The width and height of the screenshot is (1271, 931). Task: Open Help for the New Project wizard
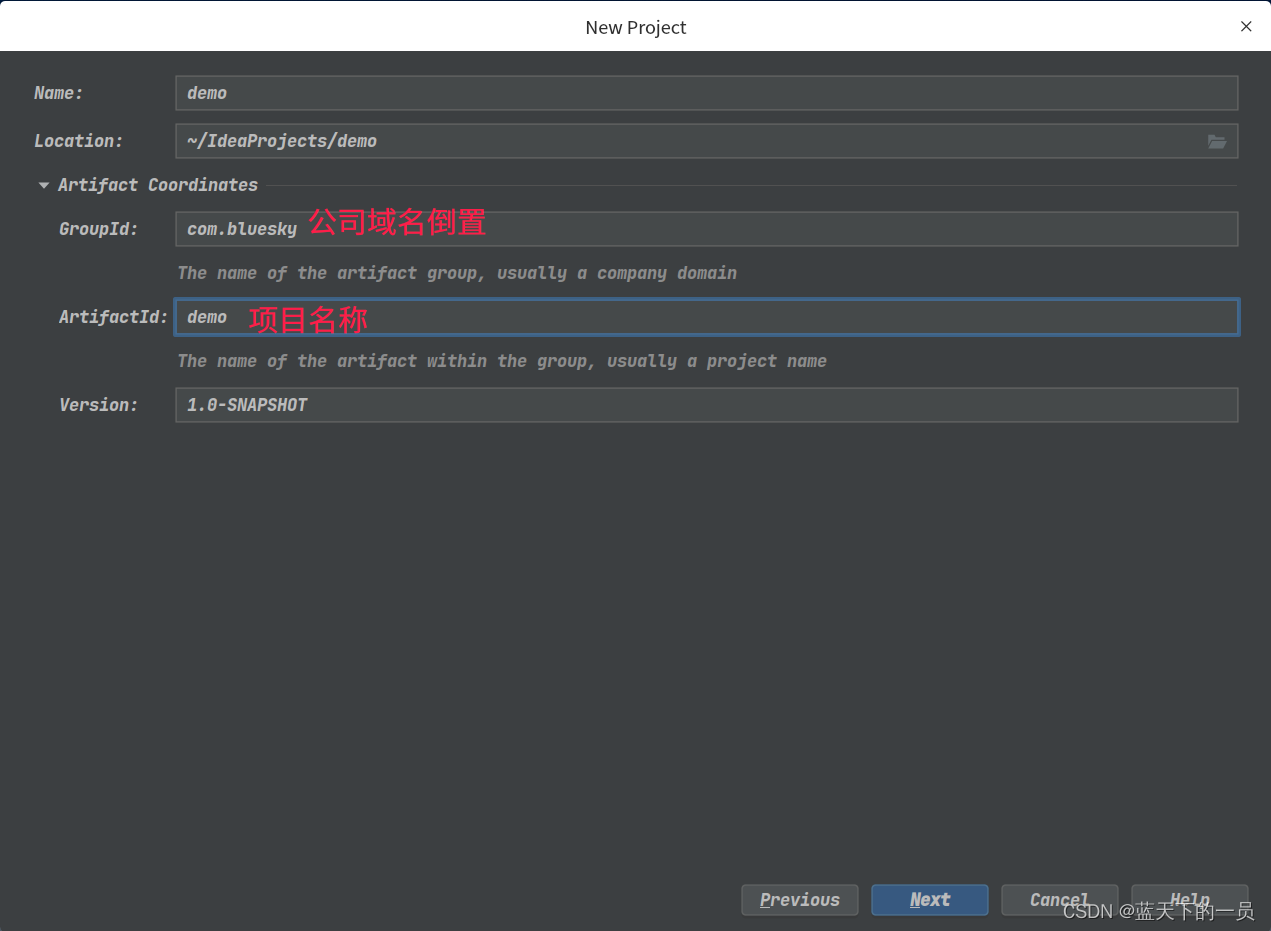coord(1189,900)
